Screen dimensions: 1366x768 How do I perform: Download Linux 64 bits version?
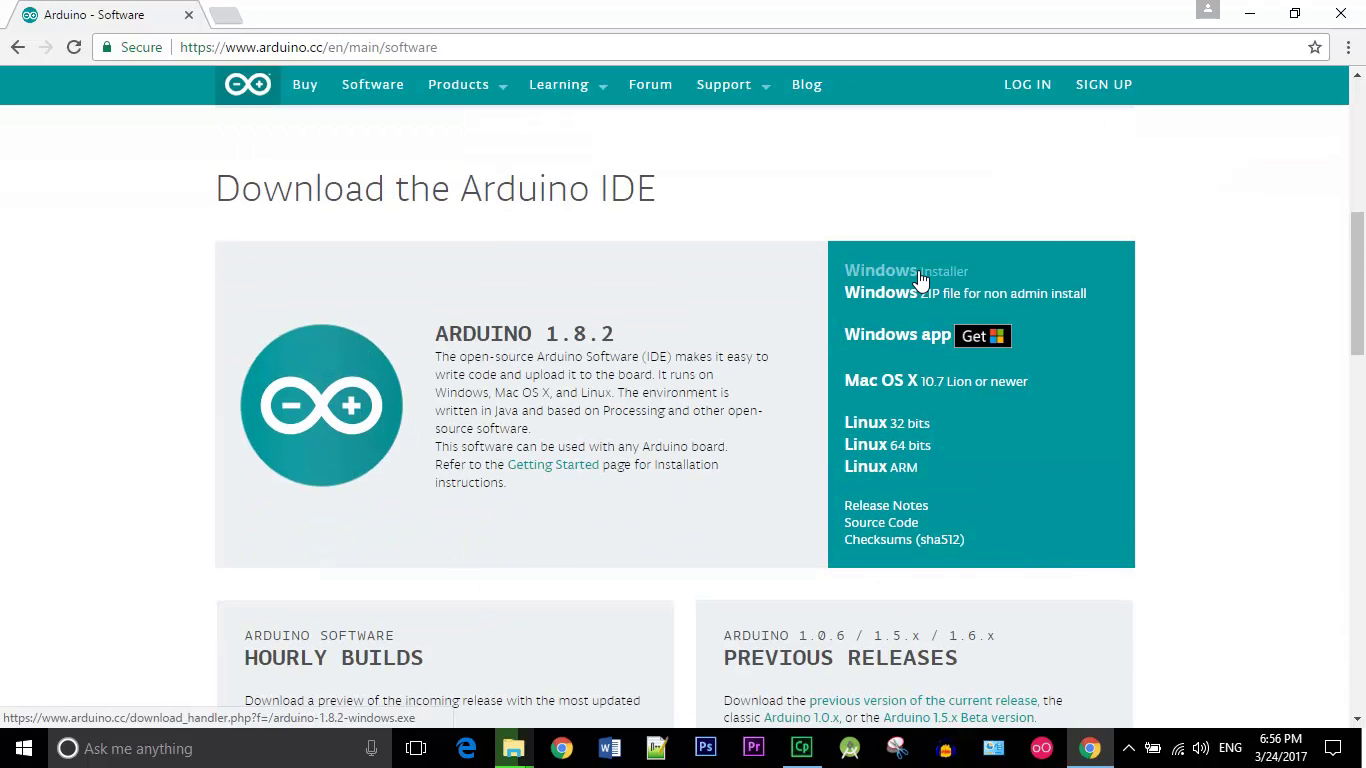pos(887,445)
